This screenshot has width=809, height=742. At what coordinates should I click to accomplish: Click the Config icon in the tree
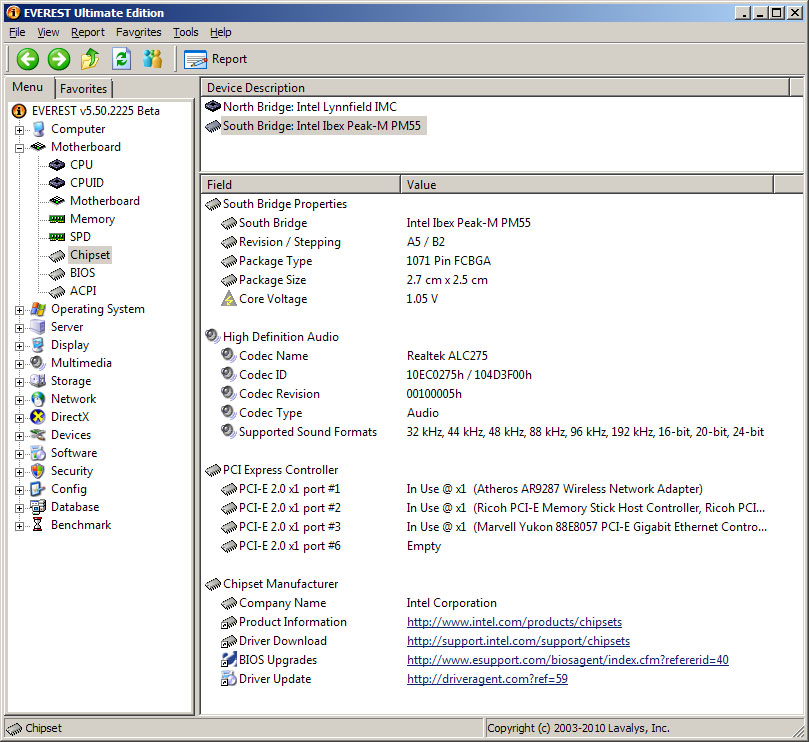point(38,489)
